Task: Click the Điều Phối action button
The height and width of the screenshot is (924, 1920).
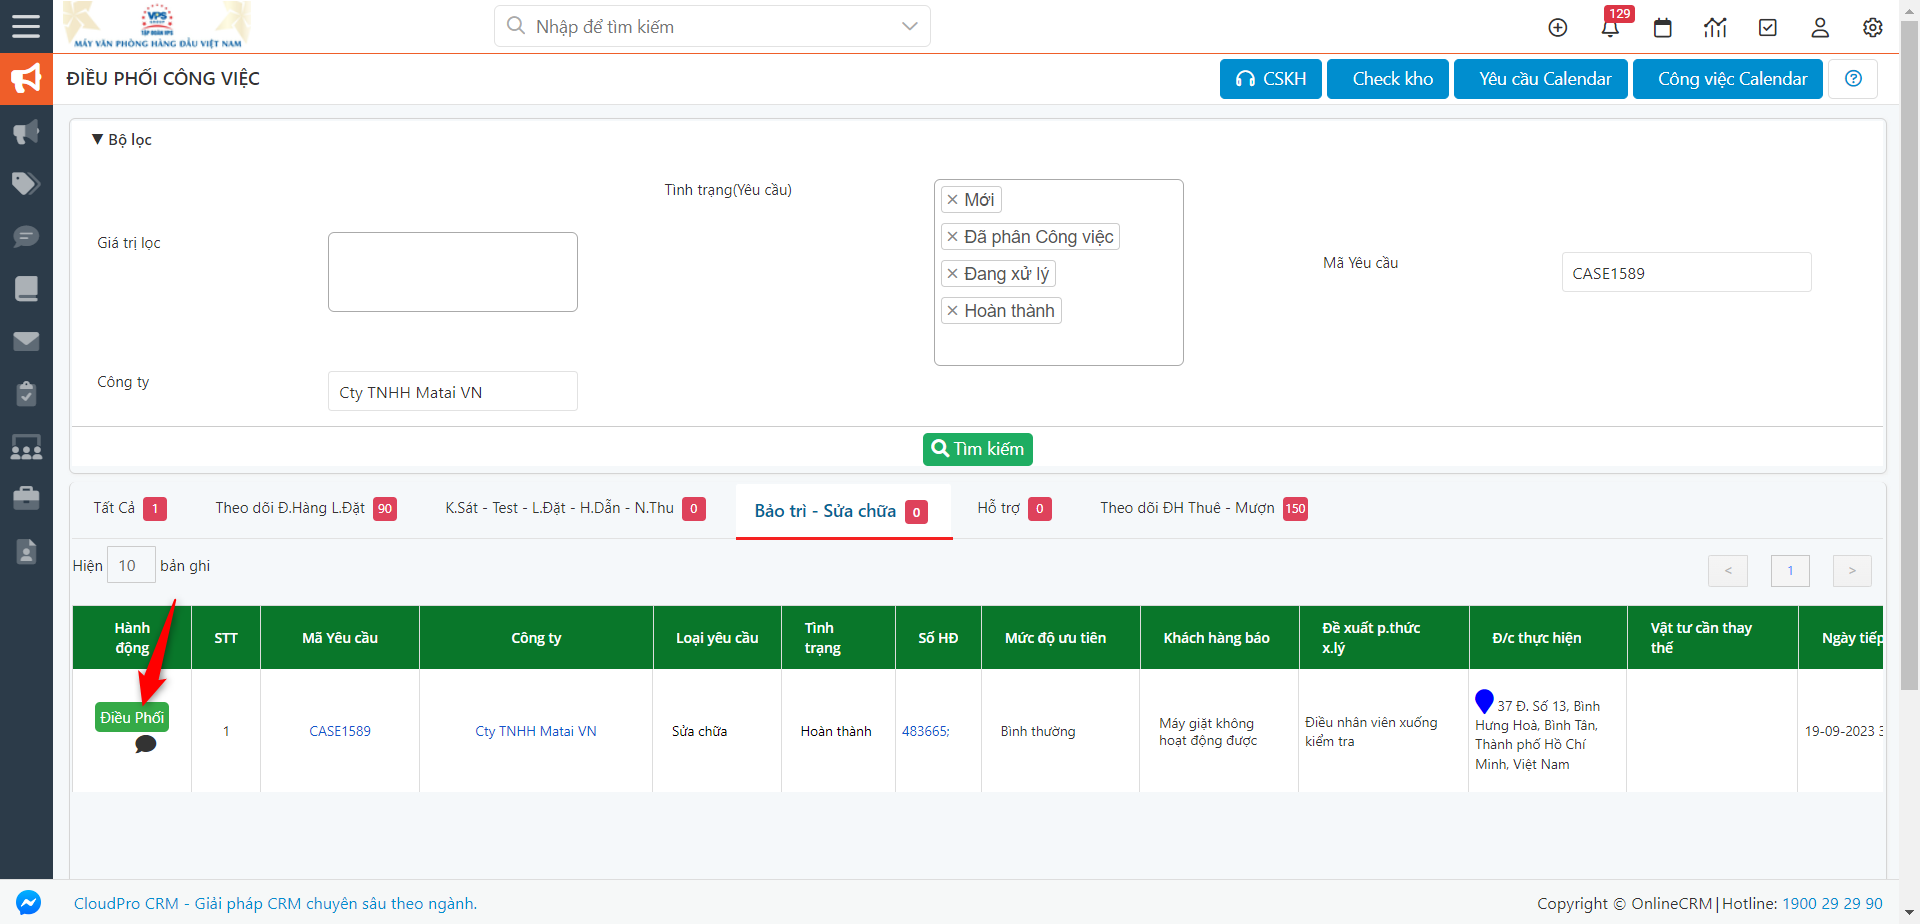Action: pyautogui.click(x=132, y=717)
